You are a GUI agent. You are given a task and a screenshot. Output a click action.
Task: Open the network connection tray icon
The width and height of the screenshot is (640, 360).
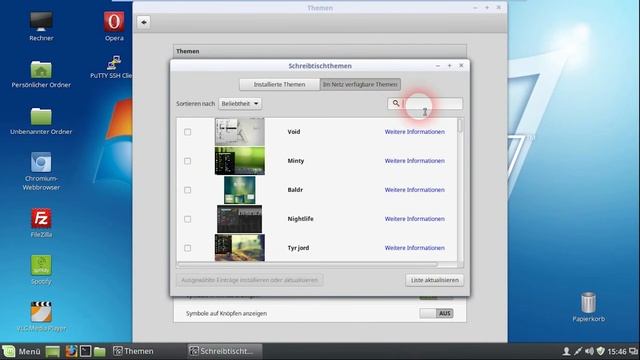pyautogui.click(x=578, y=351)
